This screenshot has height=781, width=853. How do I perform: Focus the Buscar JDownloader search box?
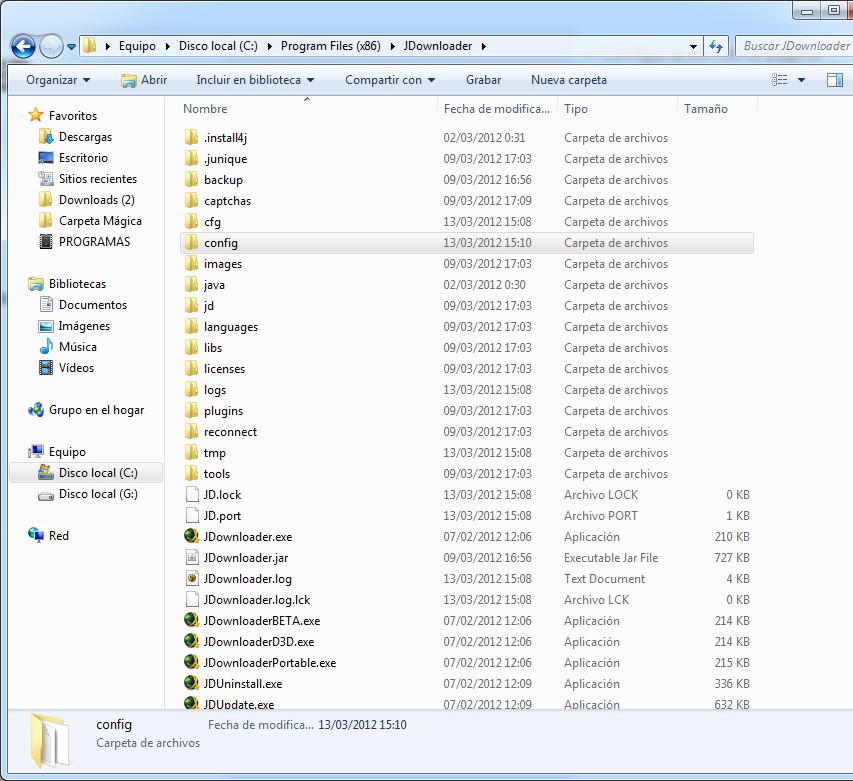[794, 46]
